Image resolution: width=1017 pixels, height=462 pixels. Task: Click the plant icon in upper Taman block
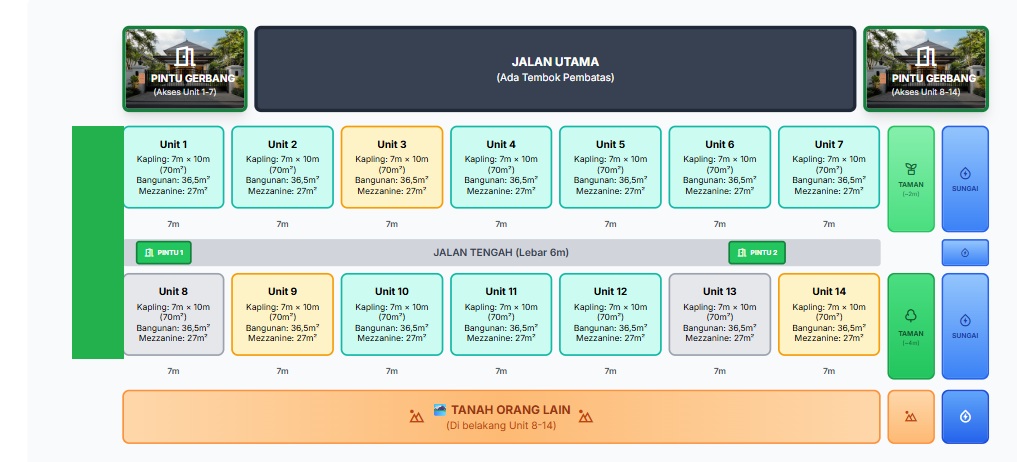click(x=911, y=169)
